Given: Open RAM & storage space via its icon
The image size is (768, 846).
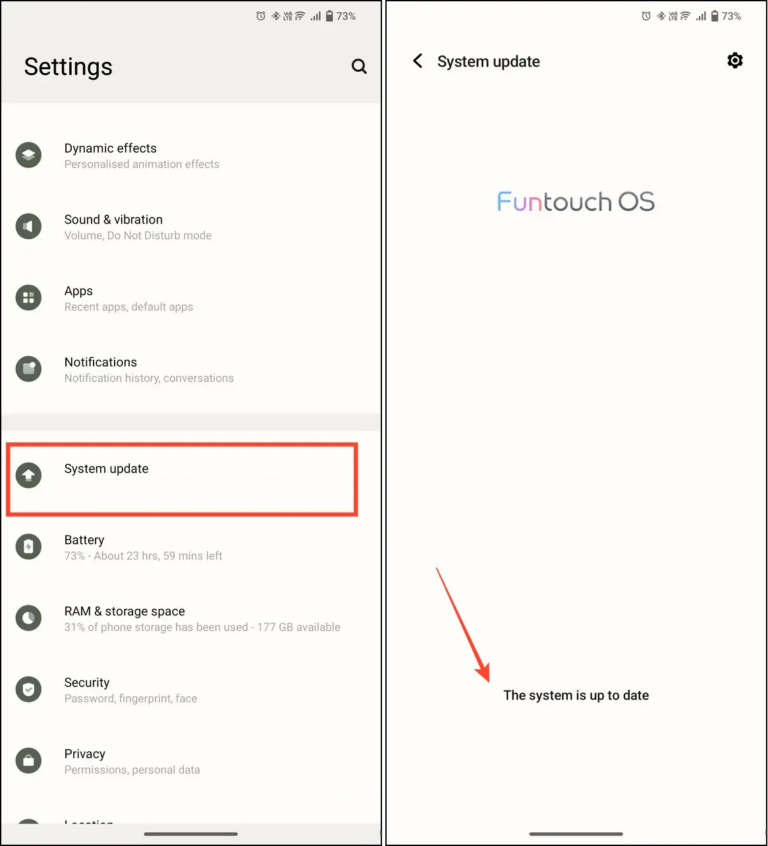Looking at the screenshot, I should point(28,618).
